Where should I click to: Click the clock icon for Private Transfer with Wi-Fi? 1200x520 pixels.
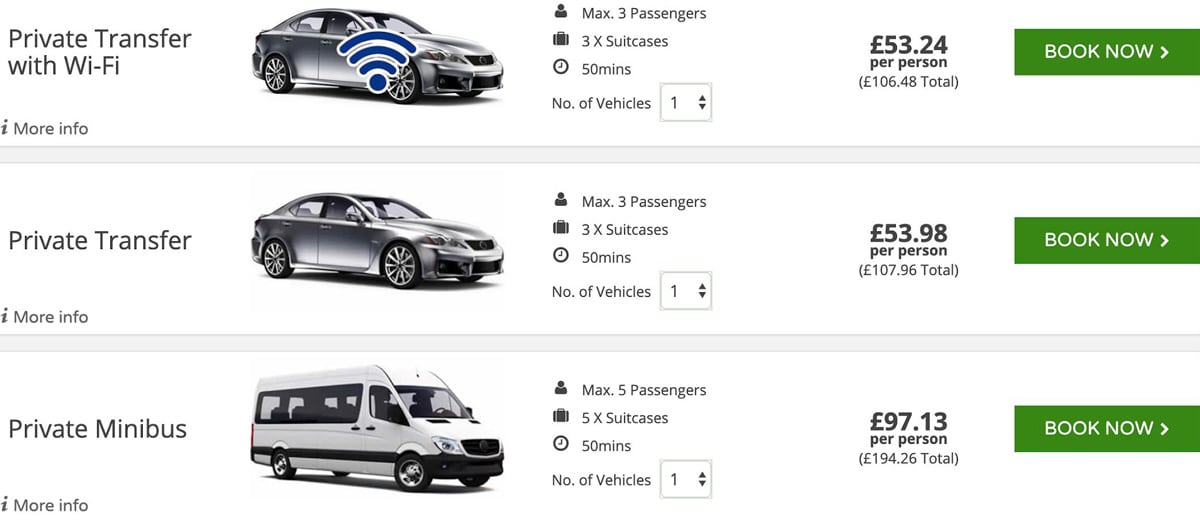tap(561, 69)
